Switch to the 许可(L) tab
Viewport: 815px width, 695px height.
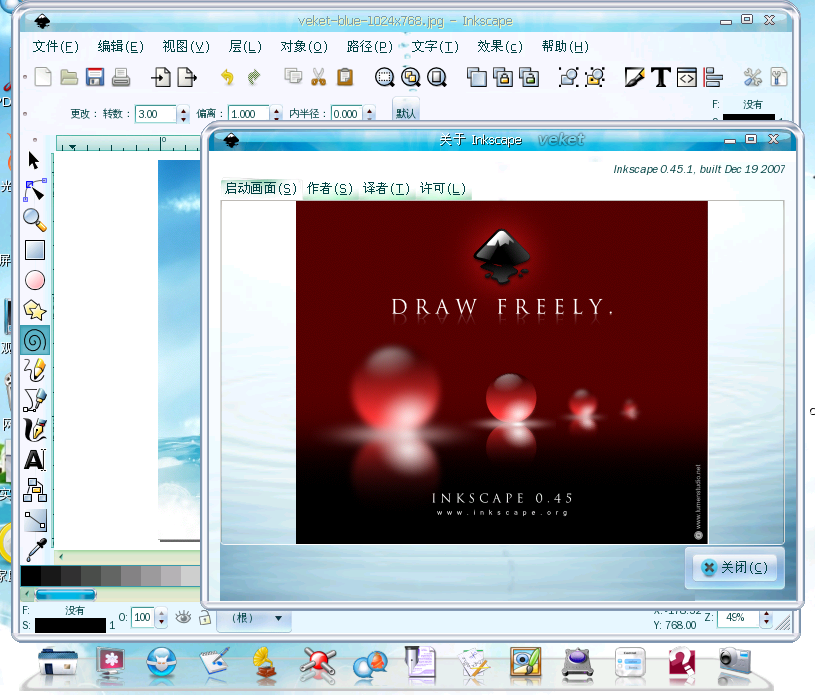442,188
